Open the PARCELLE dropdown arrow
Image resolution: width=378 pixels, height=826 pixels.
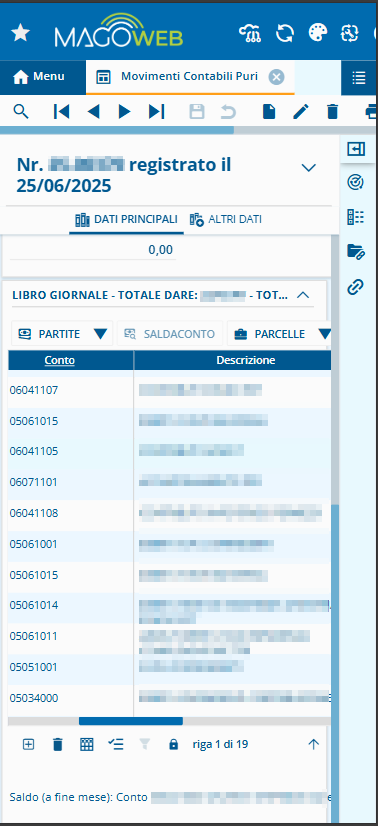(x=324, y=334)
